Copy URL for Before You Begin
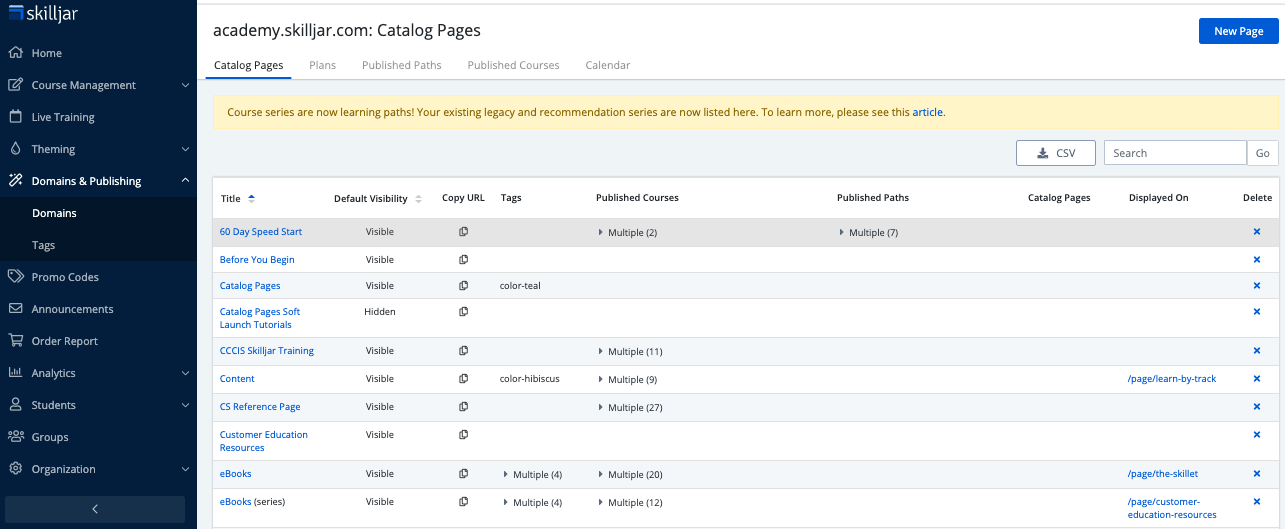This screenshot has height=529, width=1285. [x=463, y=260]
